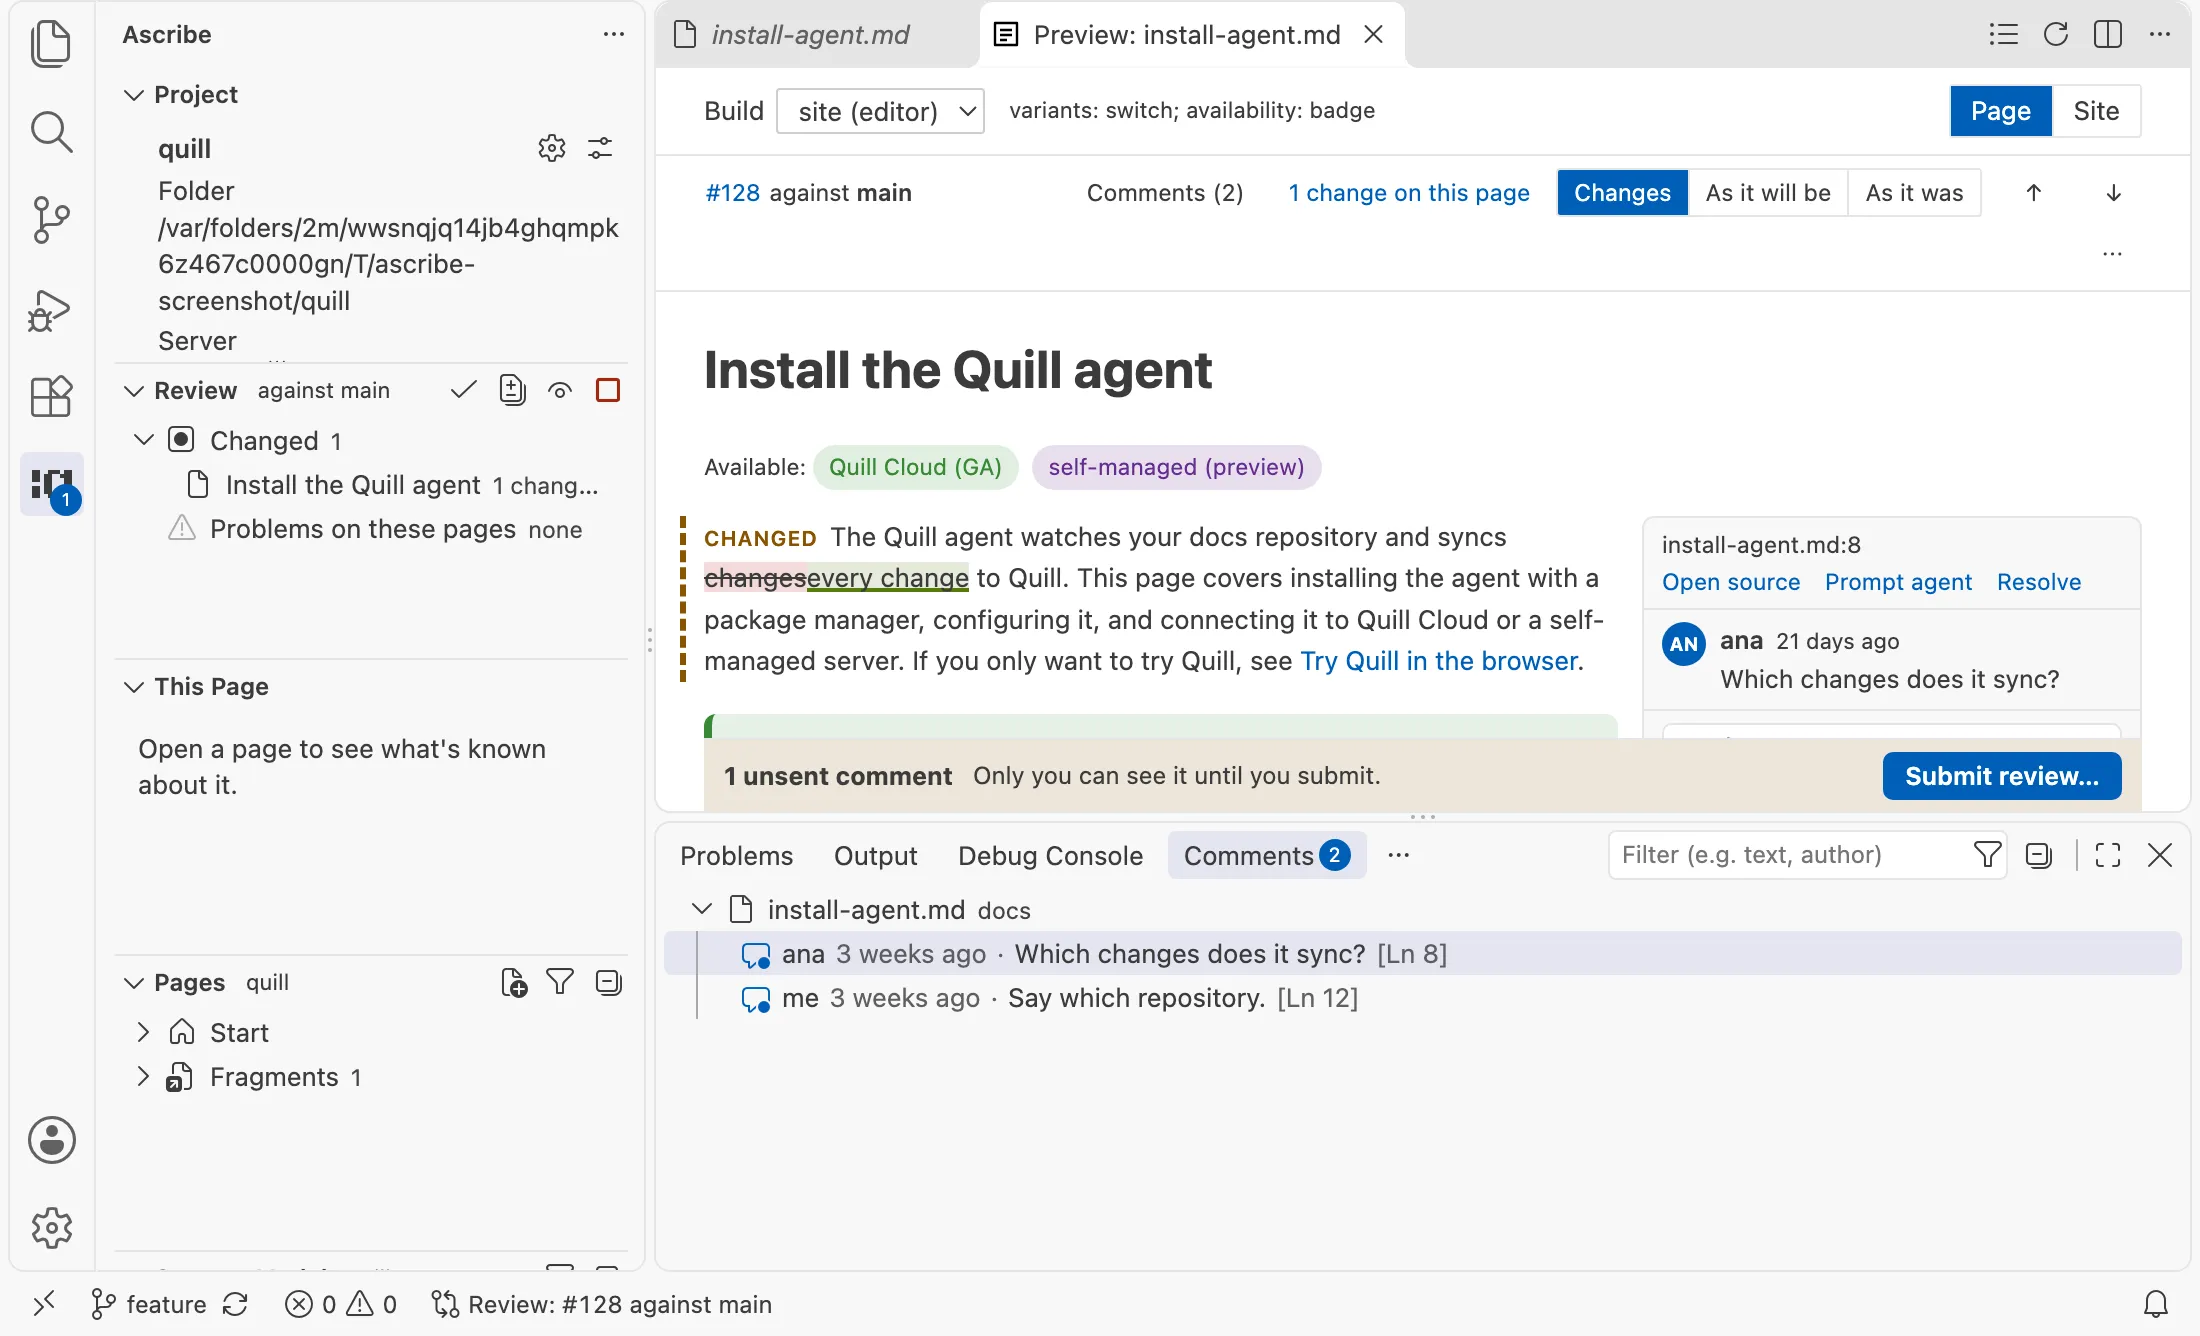This screenshot has height=1336, width=2200.
Task: Open the Search view icon
Action: [51, 131]
